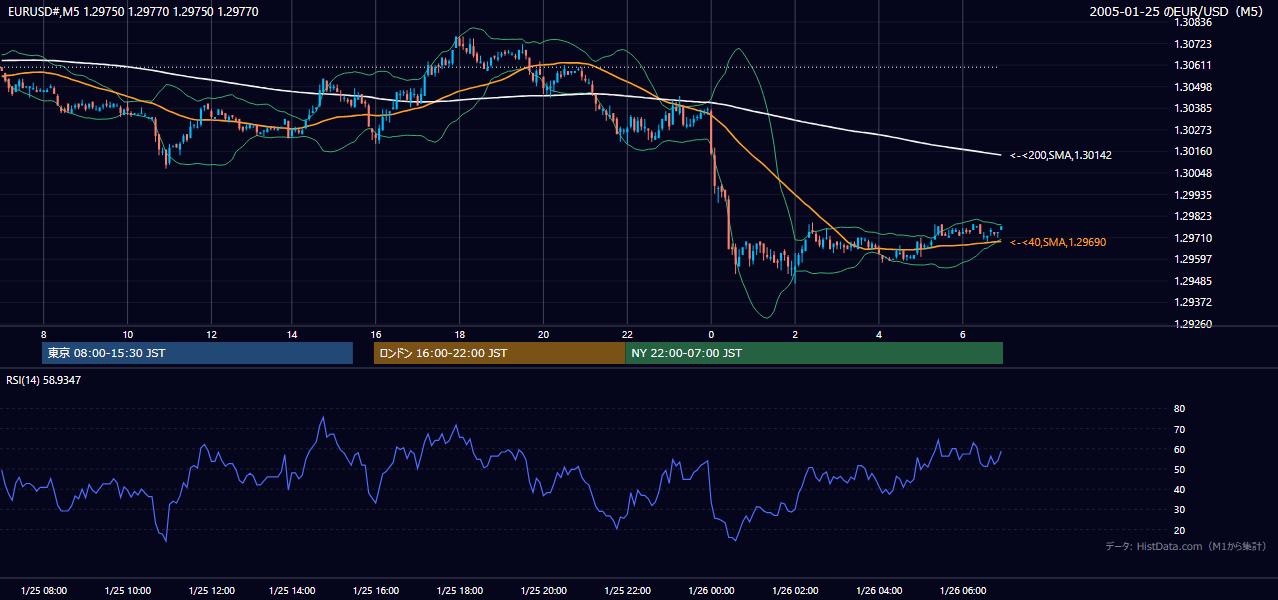
Task: Click price axis value 1.30160
Action: pos(1193,151)
